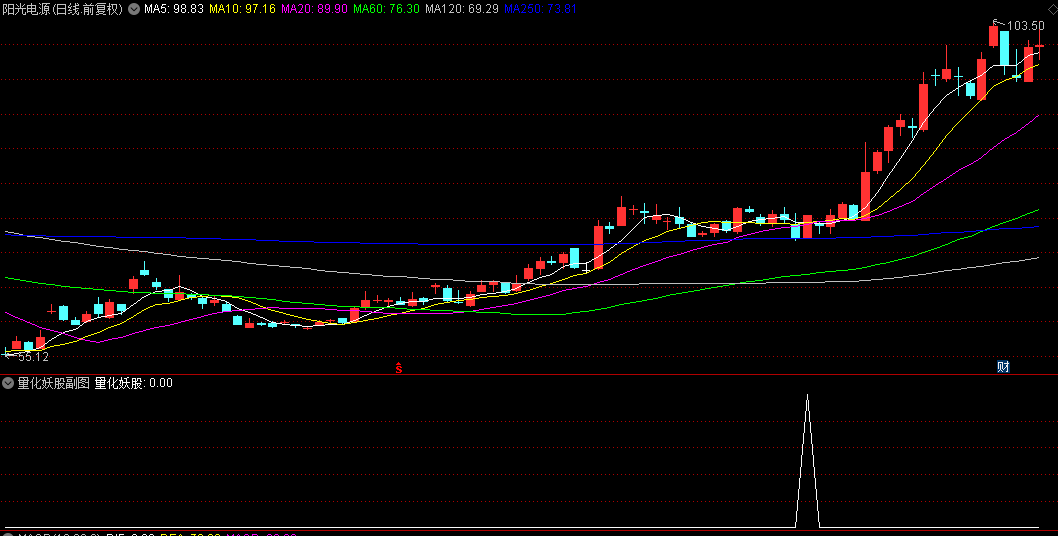Click the blue MA250: 73.81 label
1058x536 pixels.
coord(540,9)
